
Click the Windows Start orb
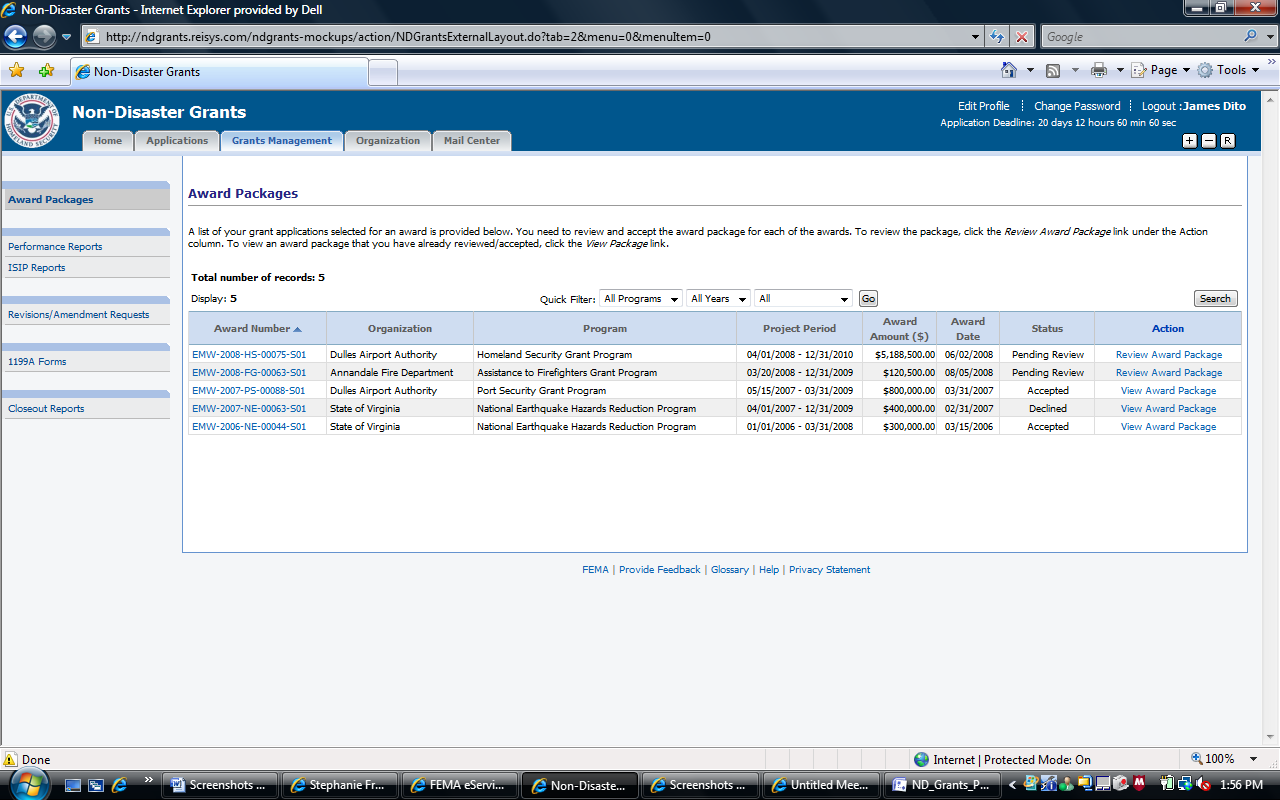point(31,784)
